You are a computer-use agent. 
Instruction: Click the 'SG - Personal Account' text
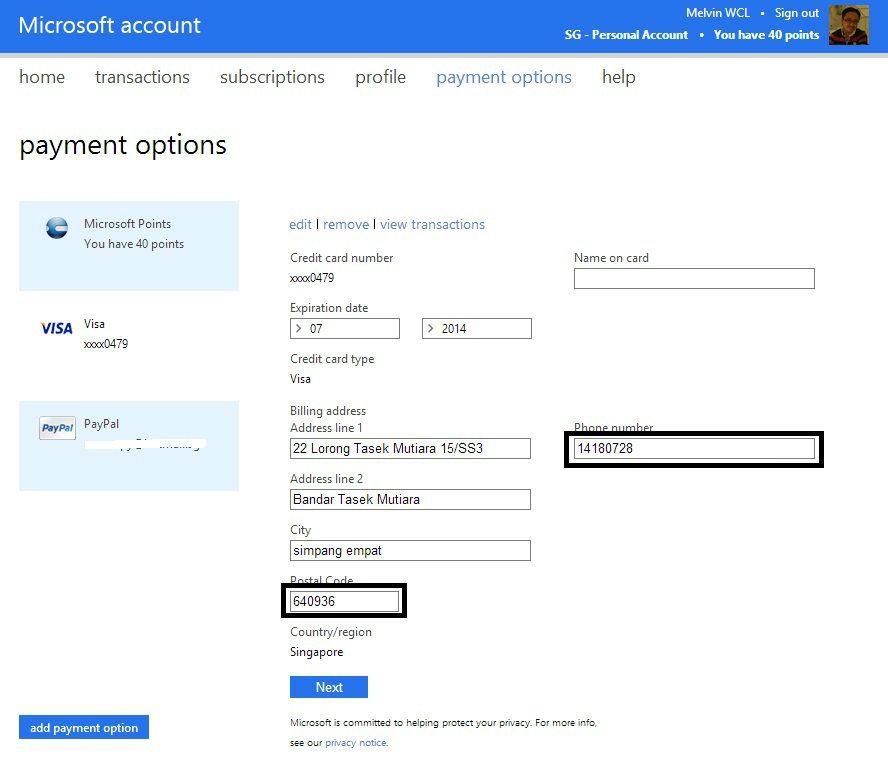tap(626, 35)
